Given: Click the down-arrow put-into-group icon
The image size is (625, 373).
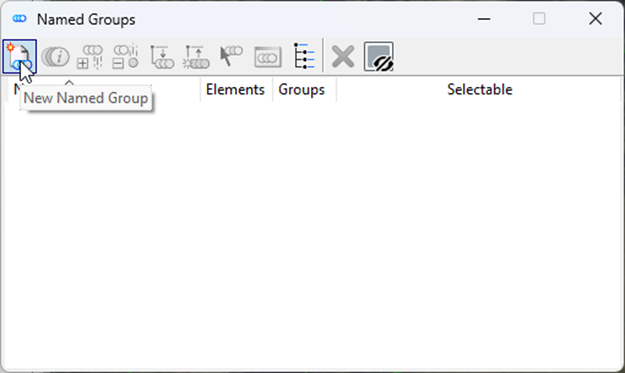Looking at the screenshot, I should click(161, 57).
